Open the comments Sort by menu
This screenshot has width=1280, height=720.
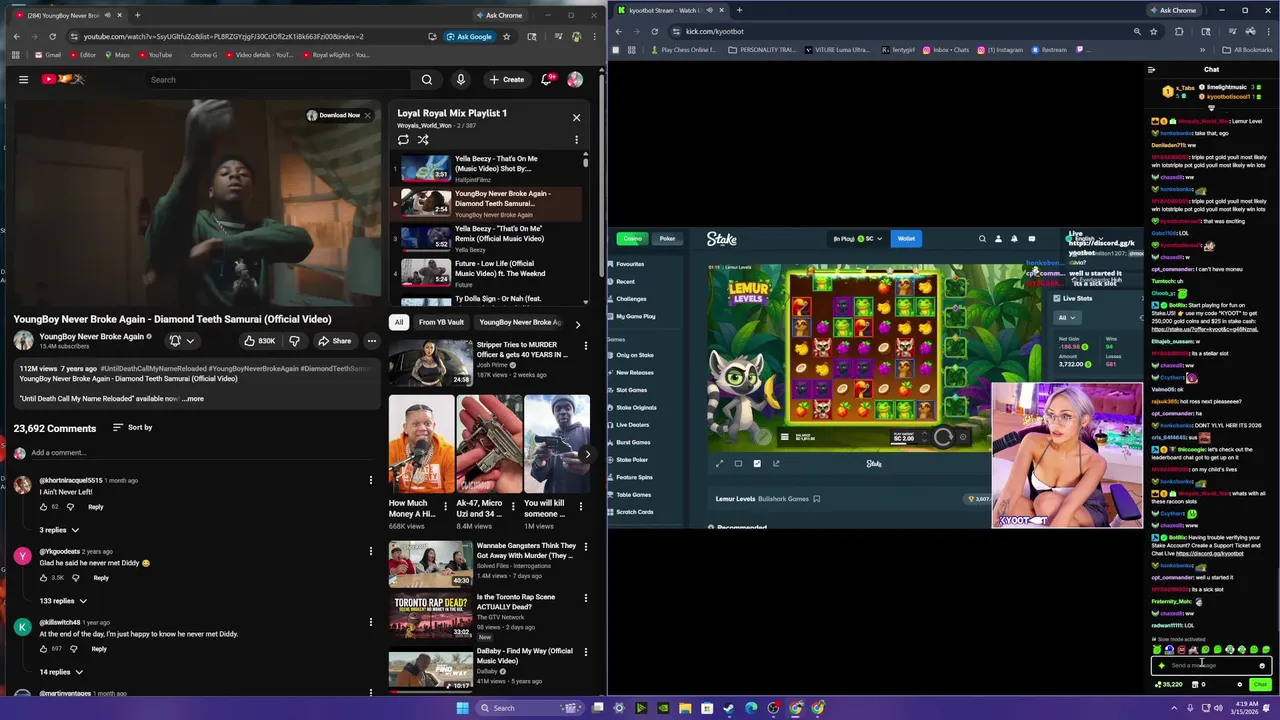(132, 428)
